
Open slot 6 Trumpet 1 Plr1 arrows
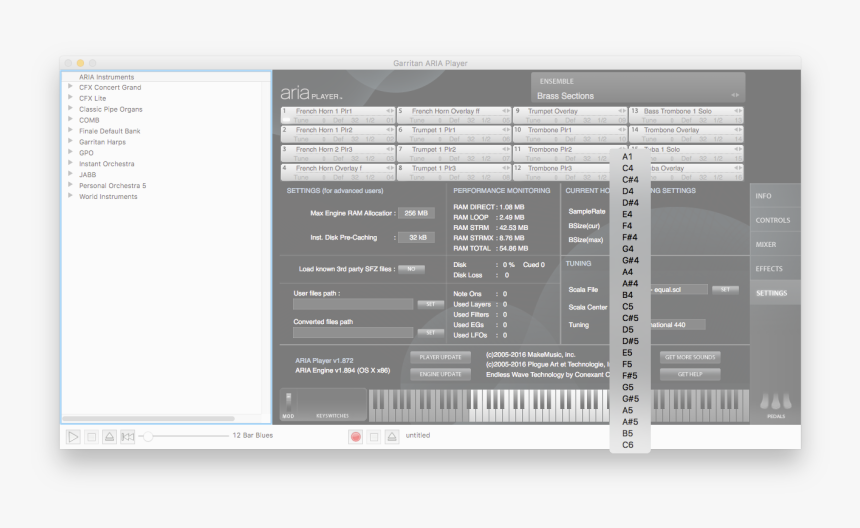pos(506,130)
